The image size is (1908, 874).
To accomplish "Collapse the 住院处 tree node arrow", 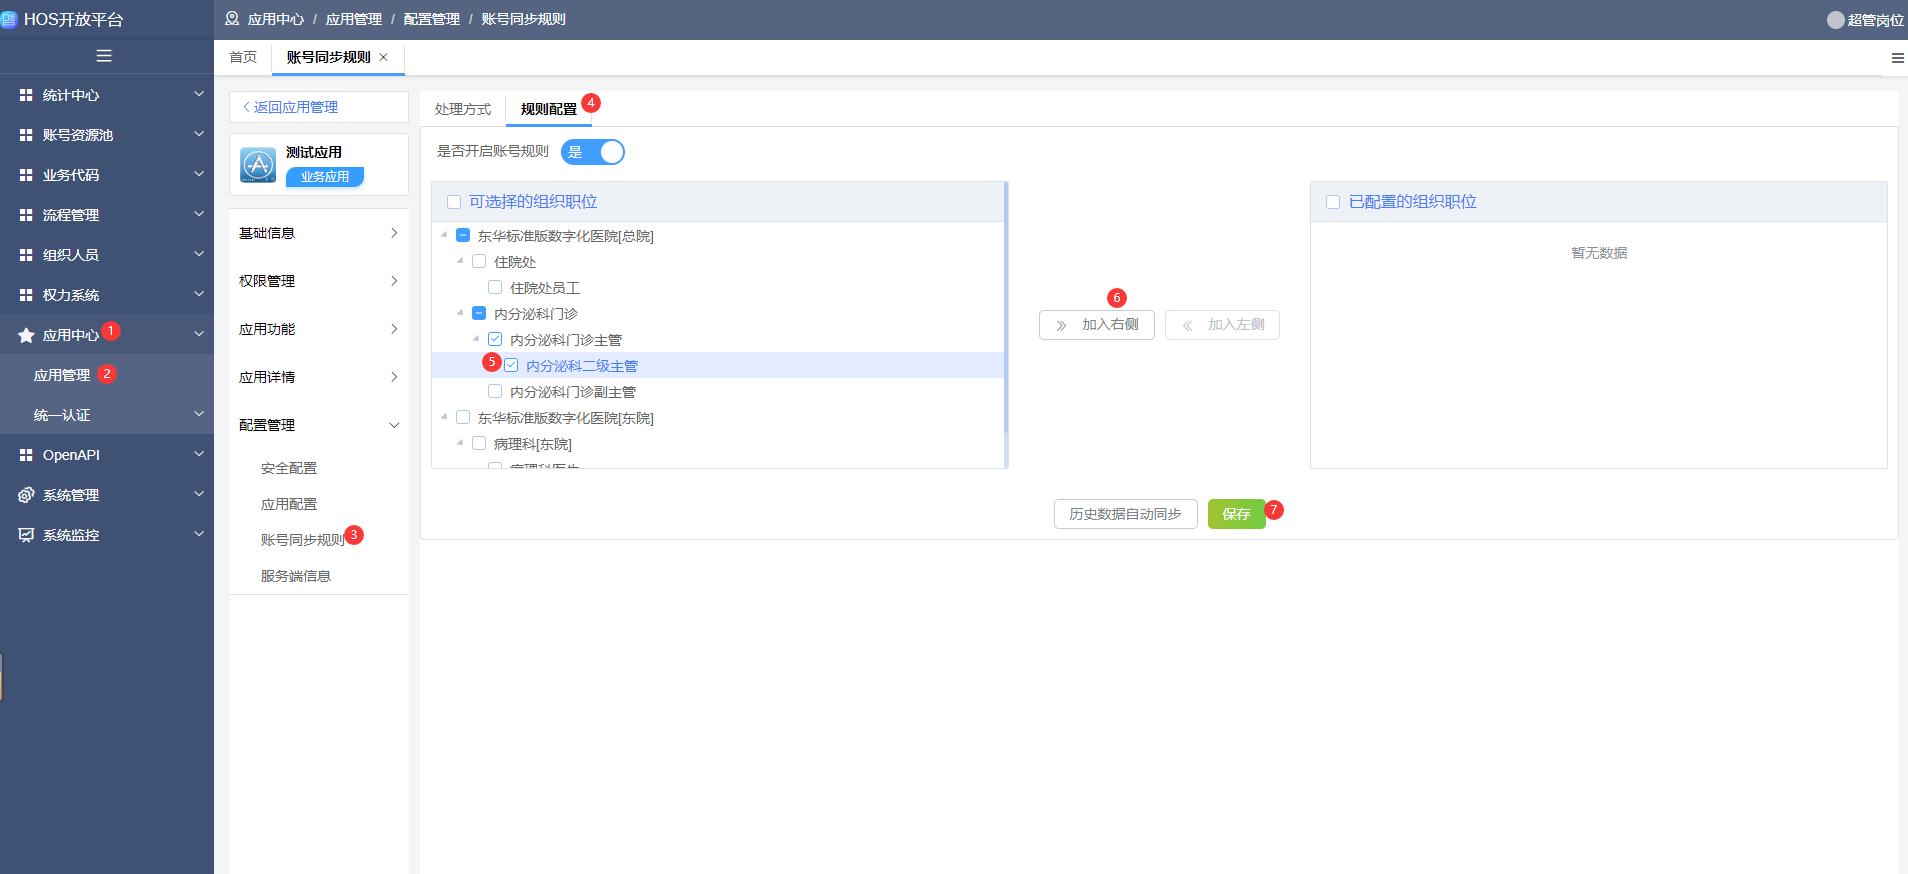I will (x=460, y=261).
